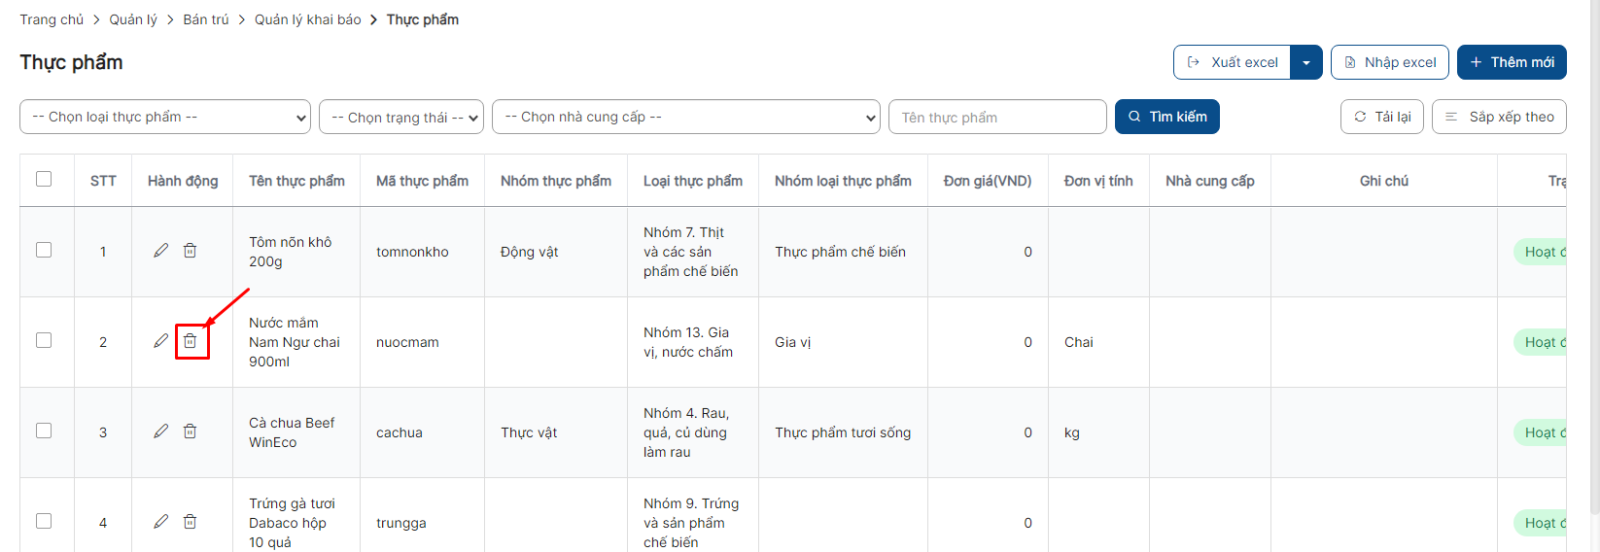Open edit pencil for Cà chua Beef WinEco
This screenshot has width=1600, height=552.
(x=161, y=431)
